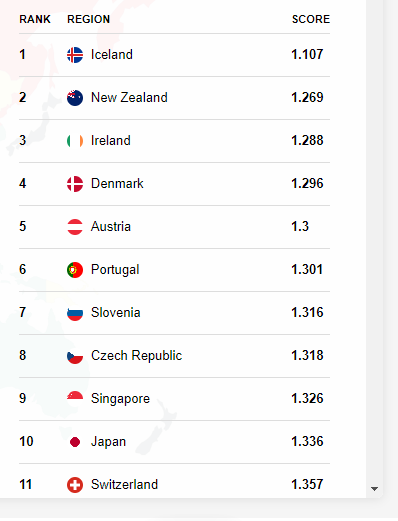
Task: Select the Austria flag icon
Action: click(x=75, y=227)
